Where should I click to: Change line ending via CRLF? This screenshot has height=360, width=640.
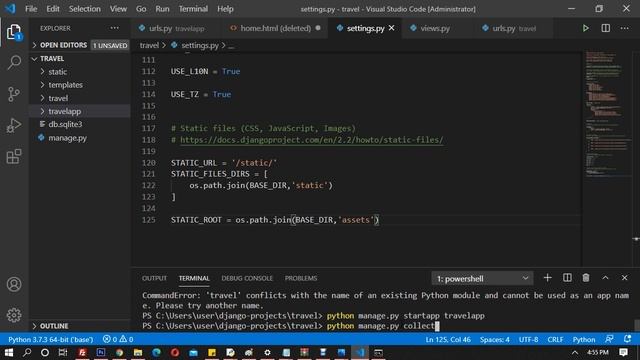(555, 339)
